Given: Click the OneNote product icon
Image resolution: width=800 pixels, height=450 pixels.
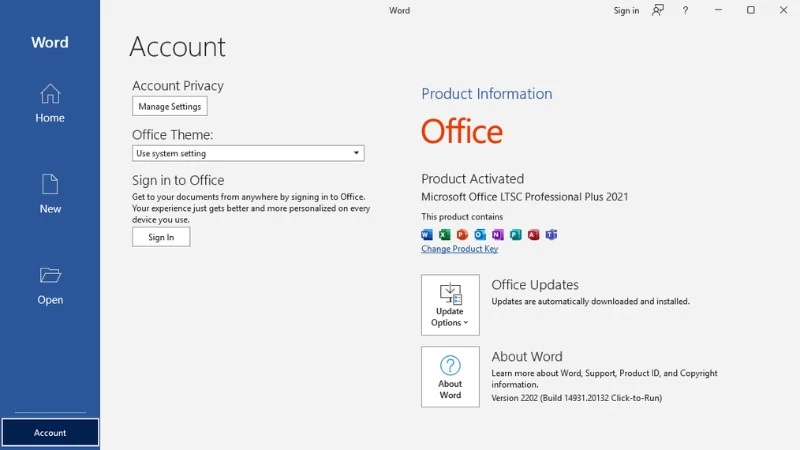Looking at the screenshot, I should (x=498, y=234).
